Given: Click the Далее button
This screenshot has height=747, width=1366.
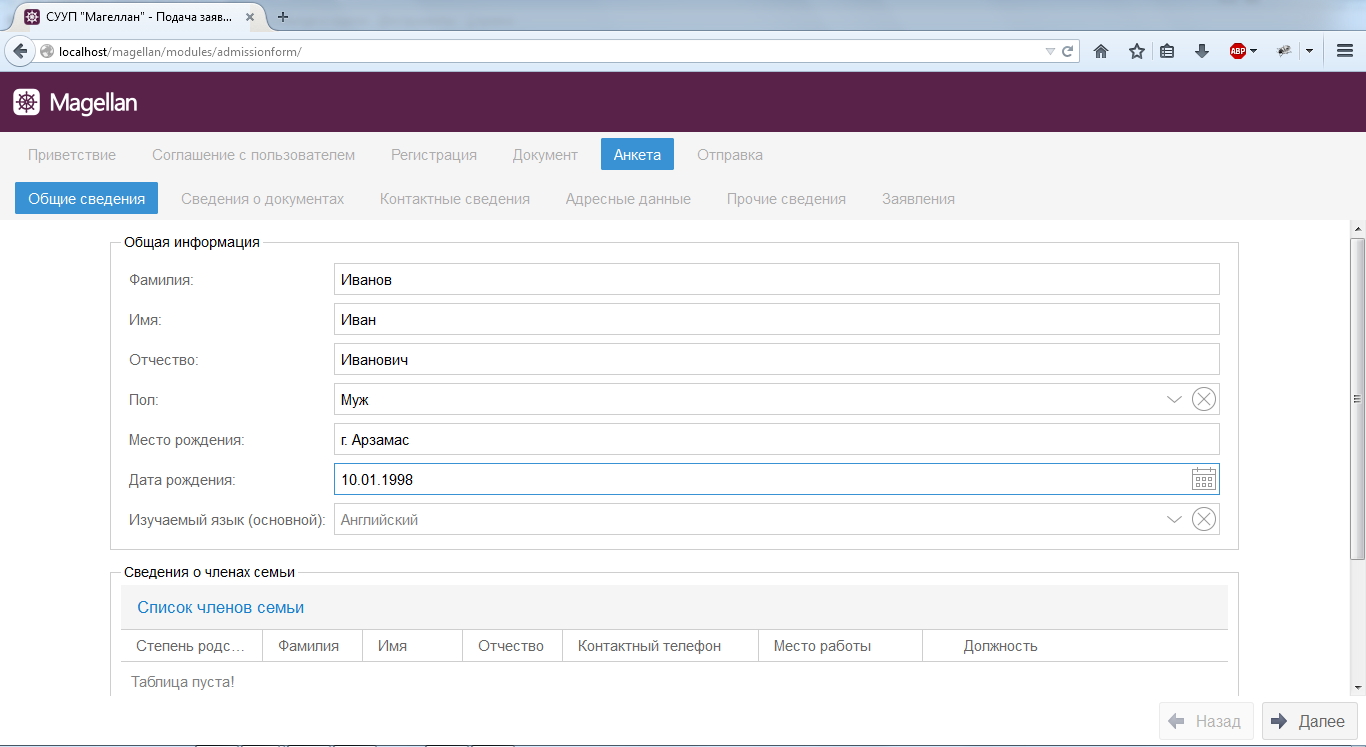Looking at the screenshot, I should (x=1309, y=721).
